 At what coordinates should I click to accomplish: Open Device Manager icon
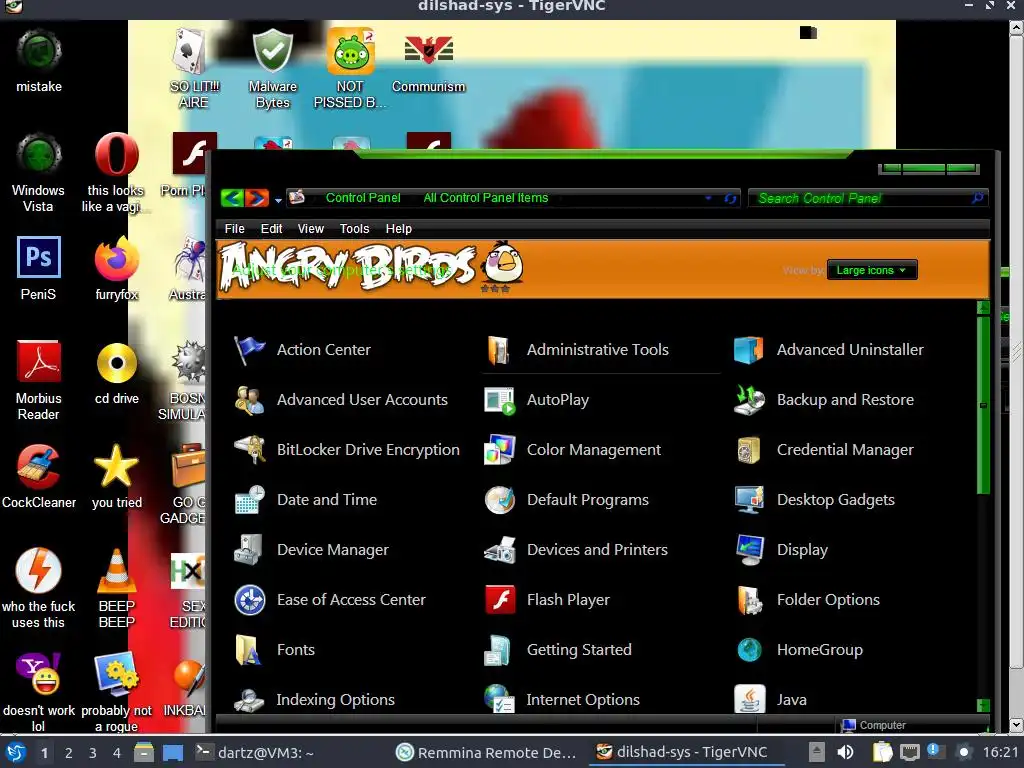click(249, 550)
